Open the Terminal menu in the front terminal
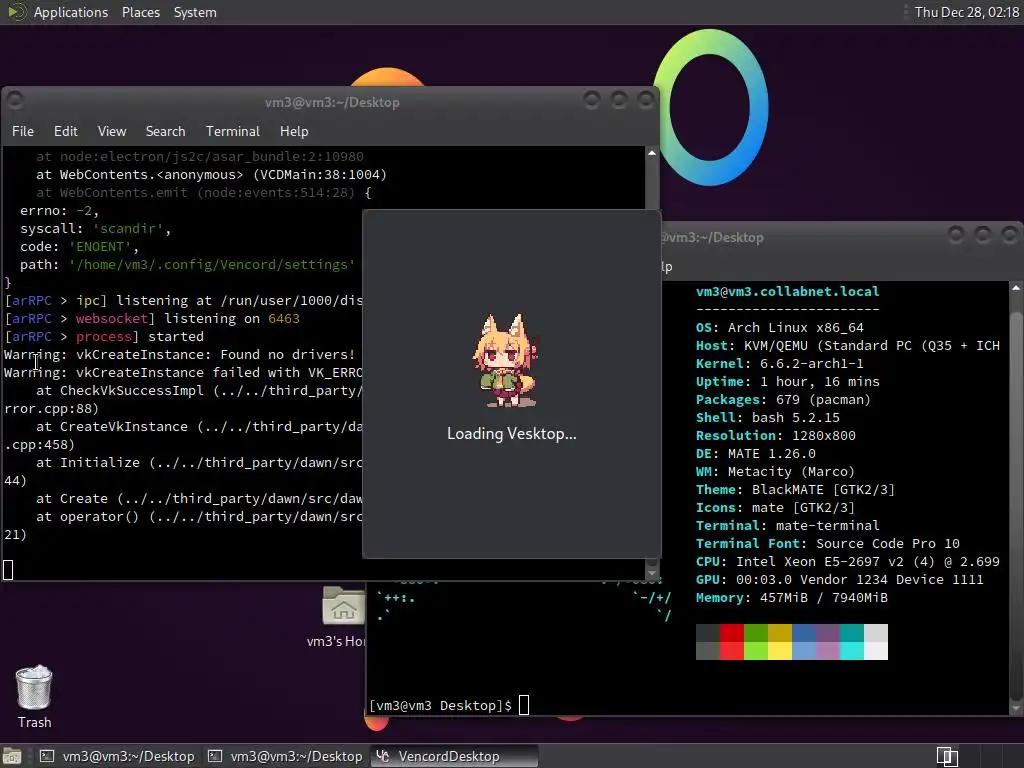The height and width of the screenshot is (768, 1024). [232, 131]
